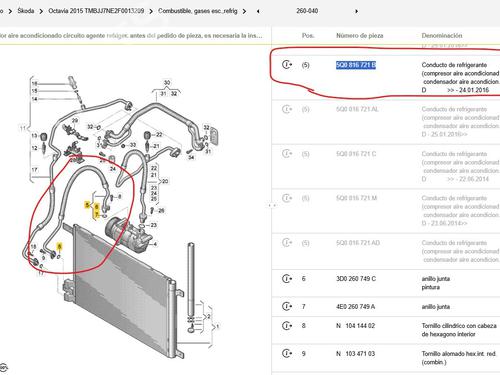
Task: Click highlighted position 7 in diagram
Action: pyautogui.click(x=97, y=214)
